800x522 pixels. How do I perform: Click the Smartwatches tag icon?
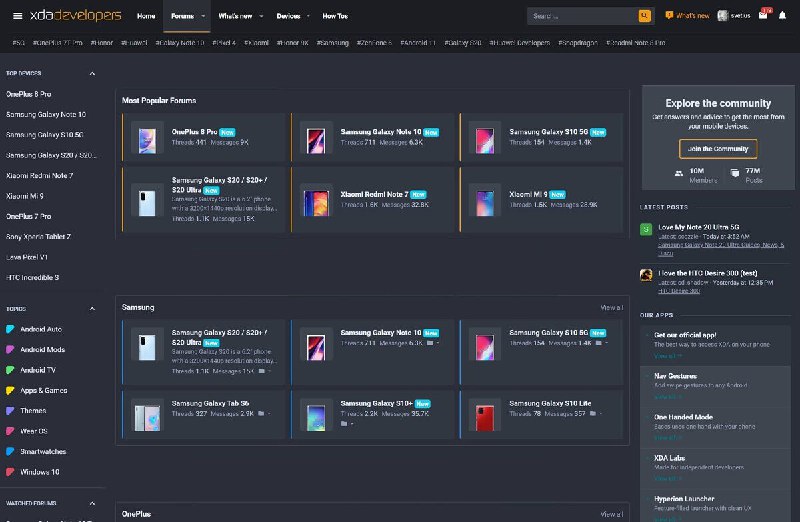tap(10, 452)
